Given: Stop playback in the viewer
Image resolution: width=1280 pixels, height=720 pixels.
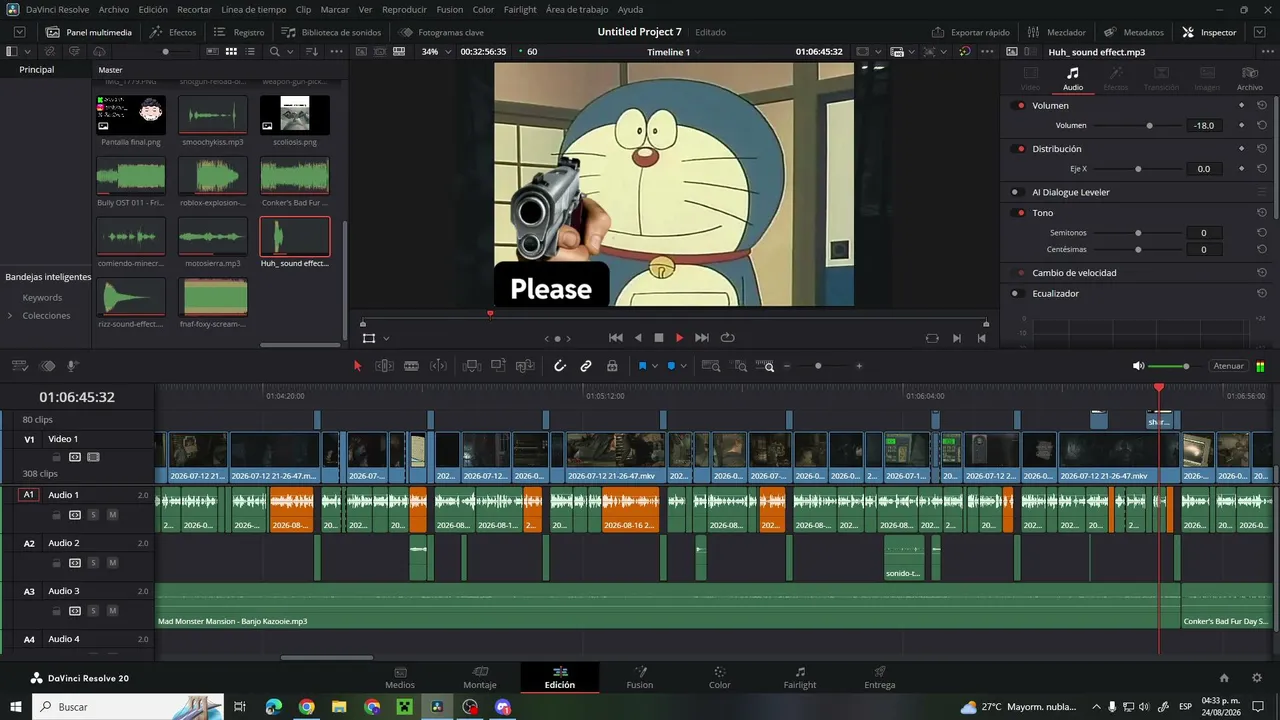Looking at the screenshot, I should (659, 338).
